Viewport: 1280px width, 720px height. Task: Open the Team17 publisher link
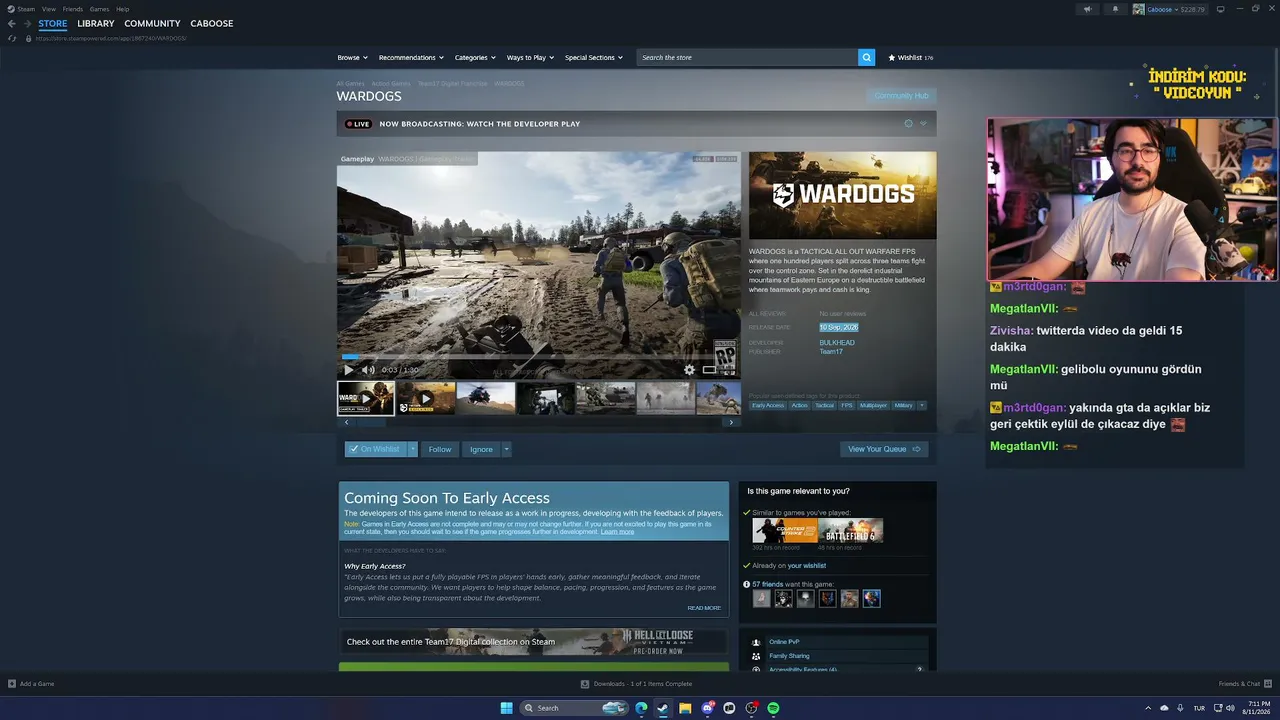[831, 351]
